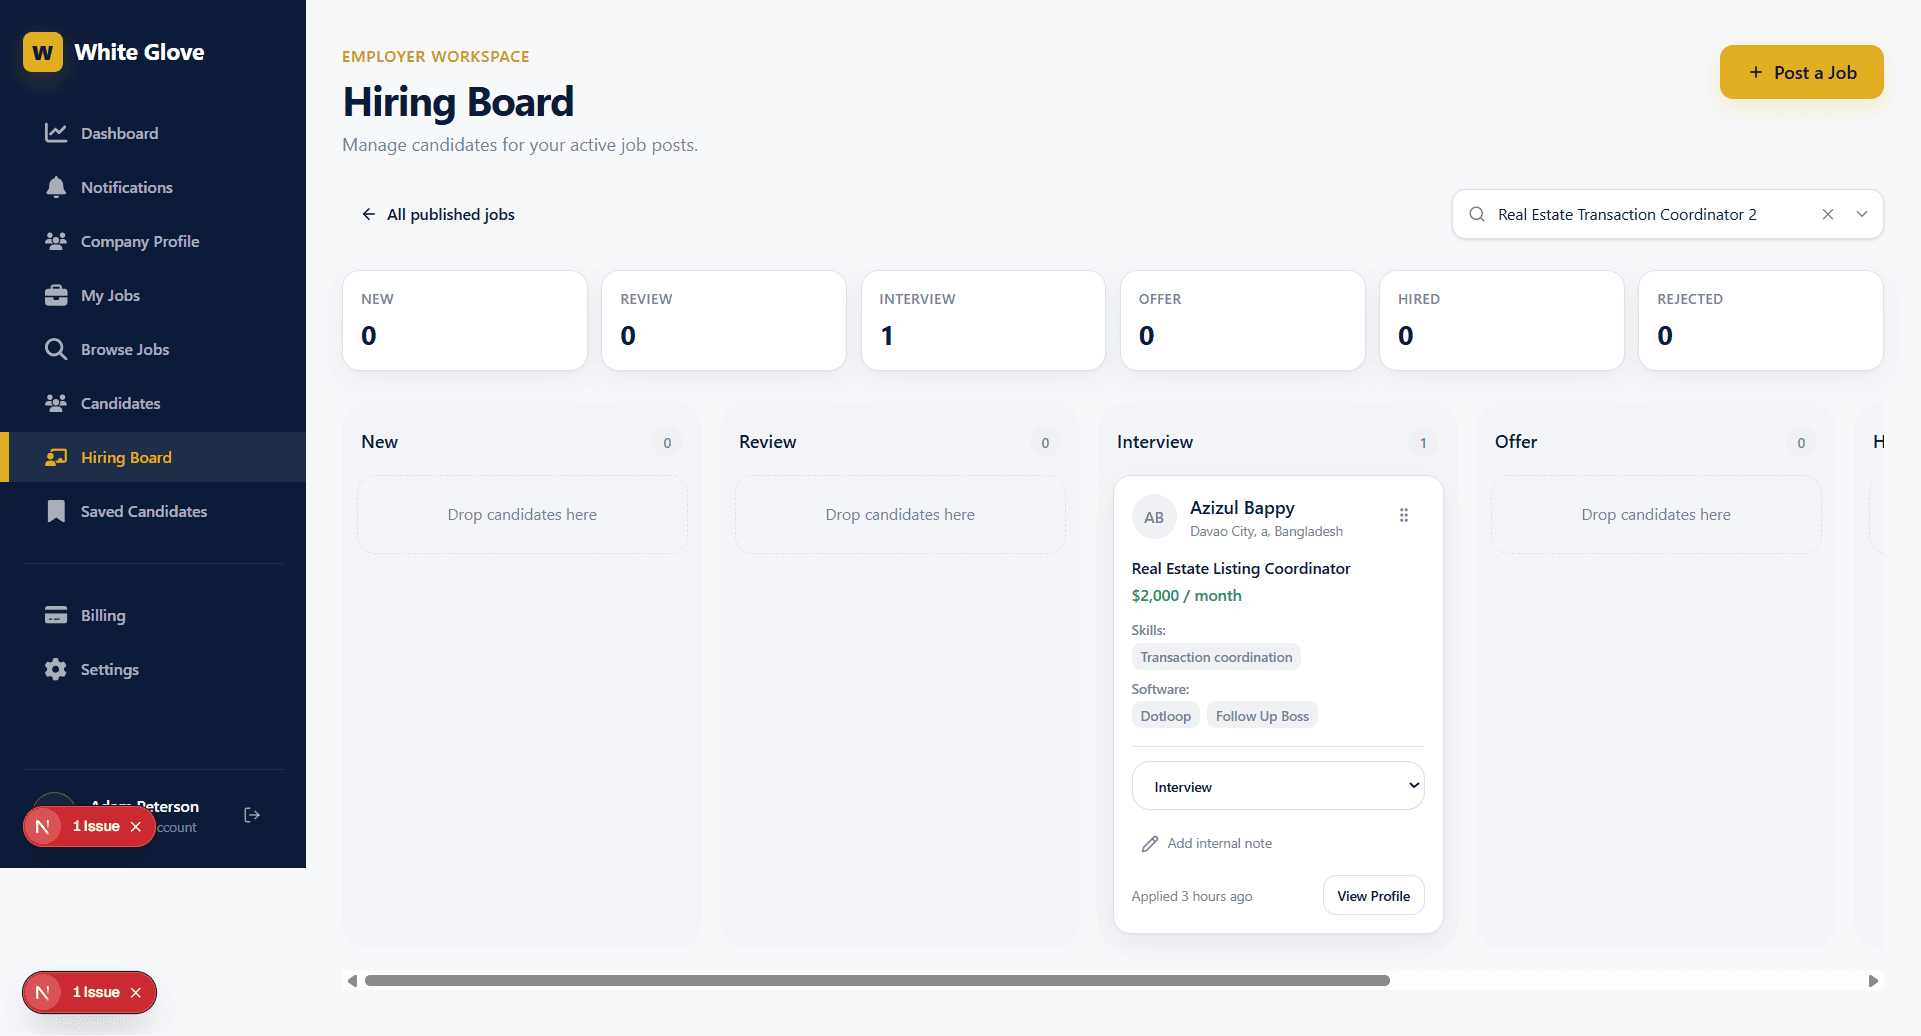1921x1036 pixels.
Task: Click the pencil icon for internal note
Action: coord(1150,844)
